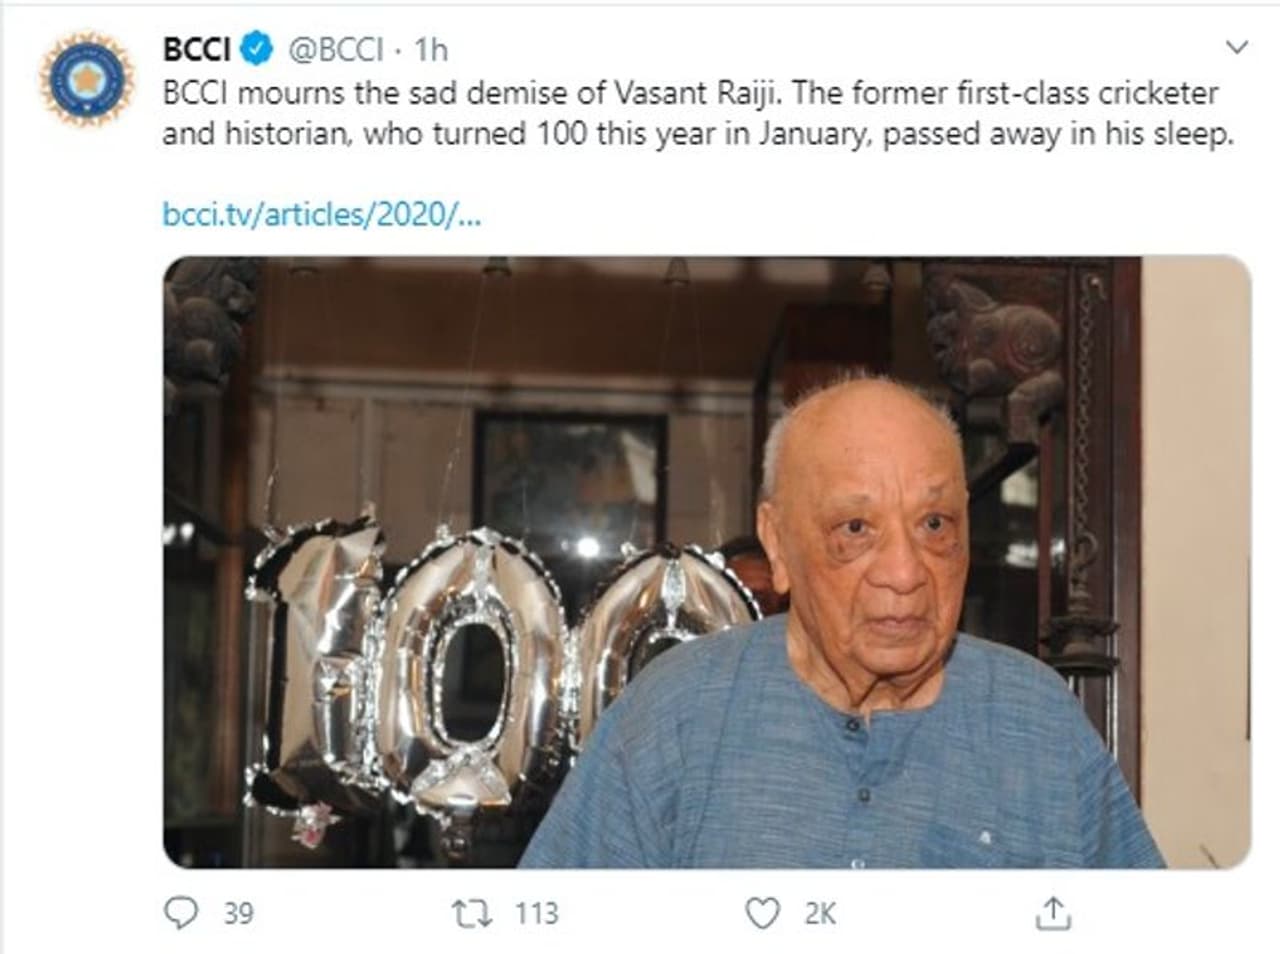Image resolution: width=1280 pixels, height=954 pixels.
Task: Click the retweet arrows icon
Action: (x=471, y=912)
